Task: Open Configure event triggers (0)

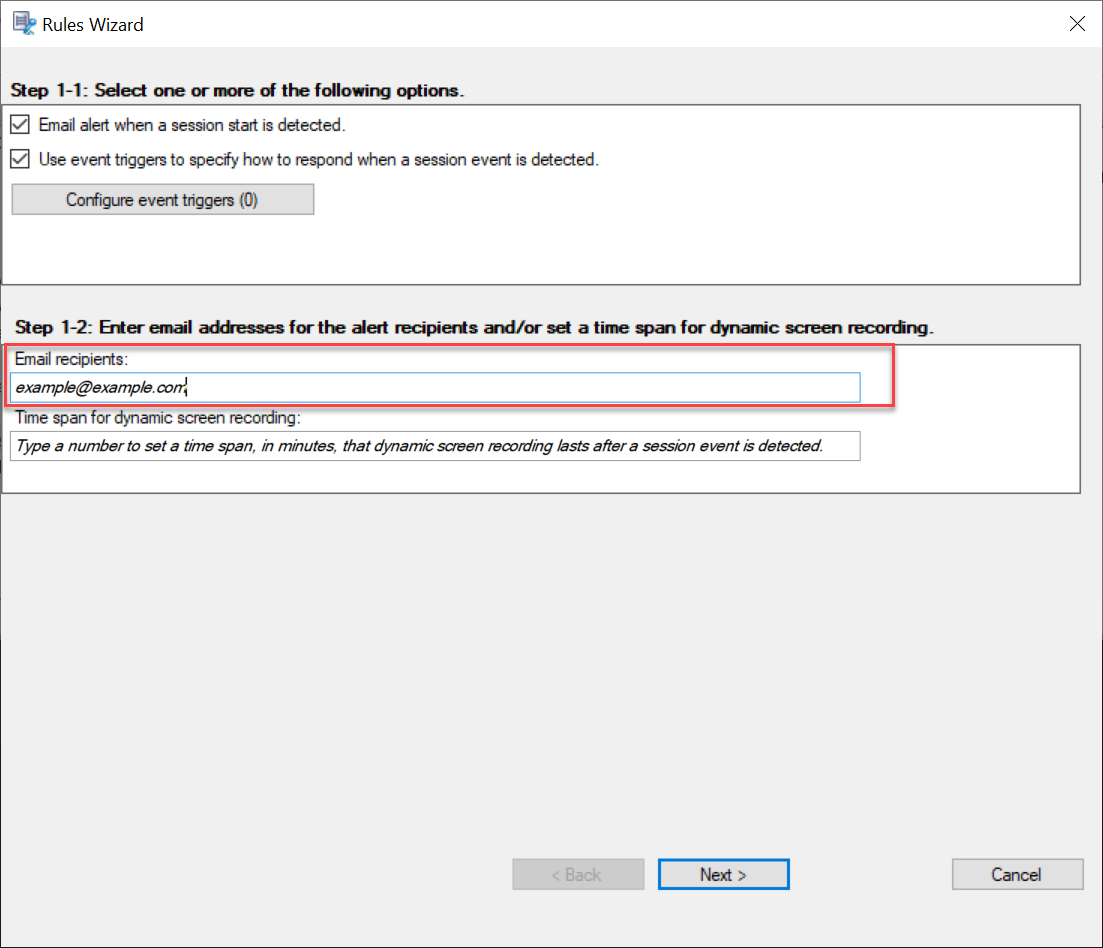Action: point(162,200)
